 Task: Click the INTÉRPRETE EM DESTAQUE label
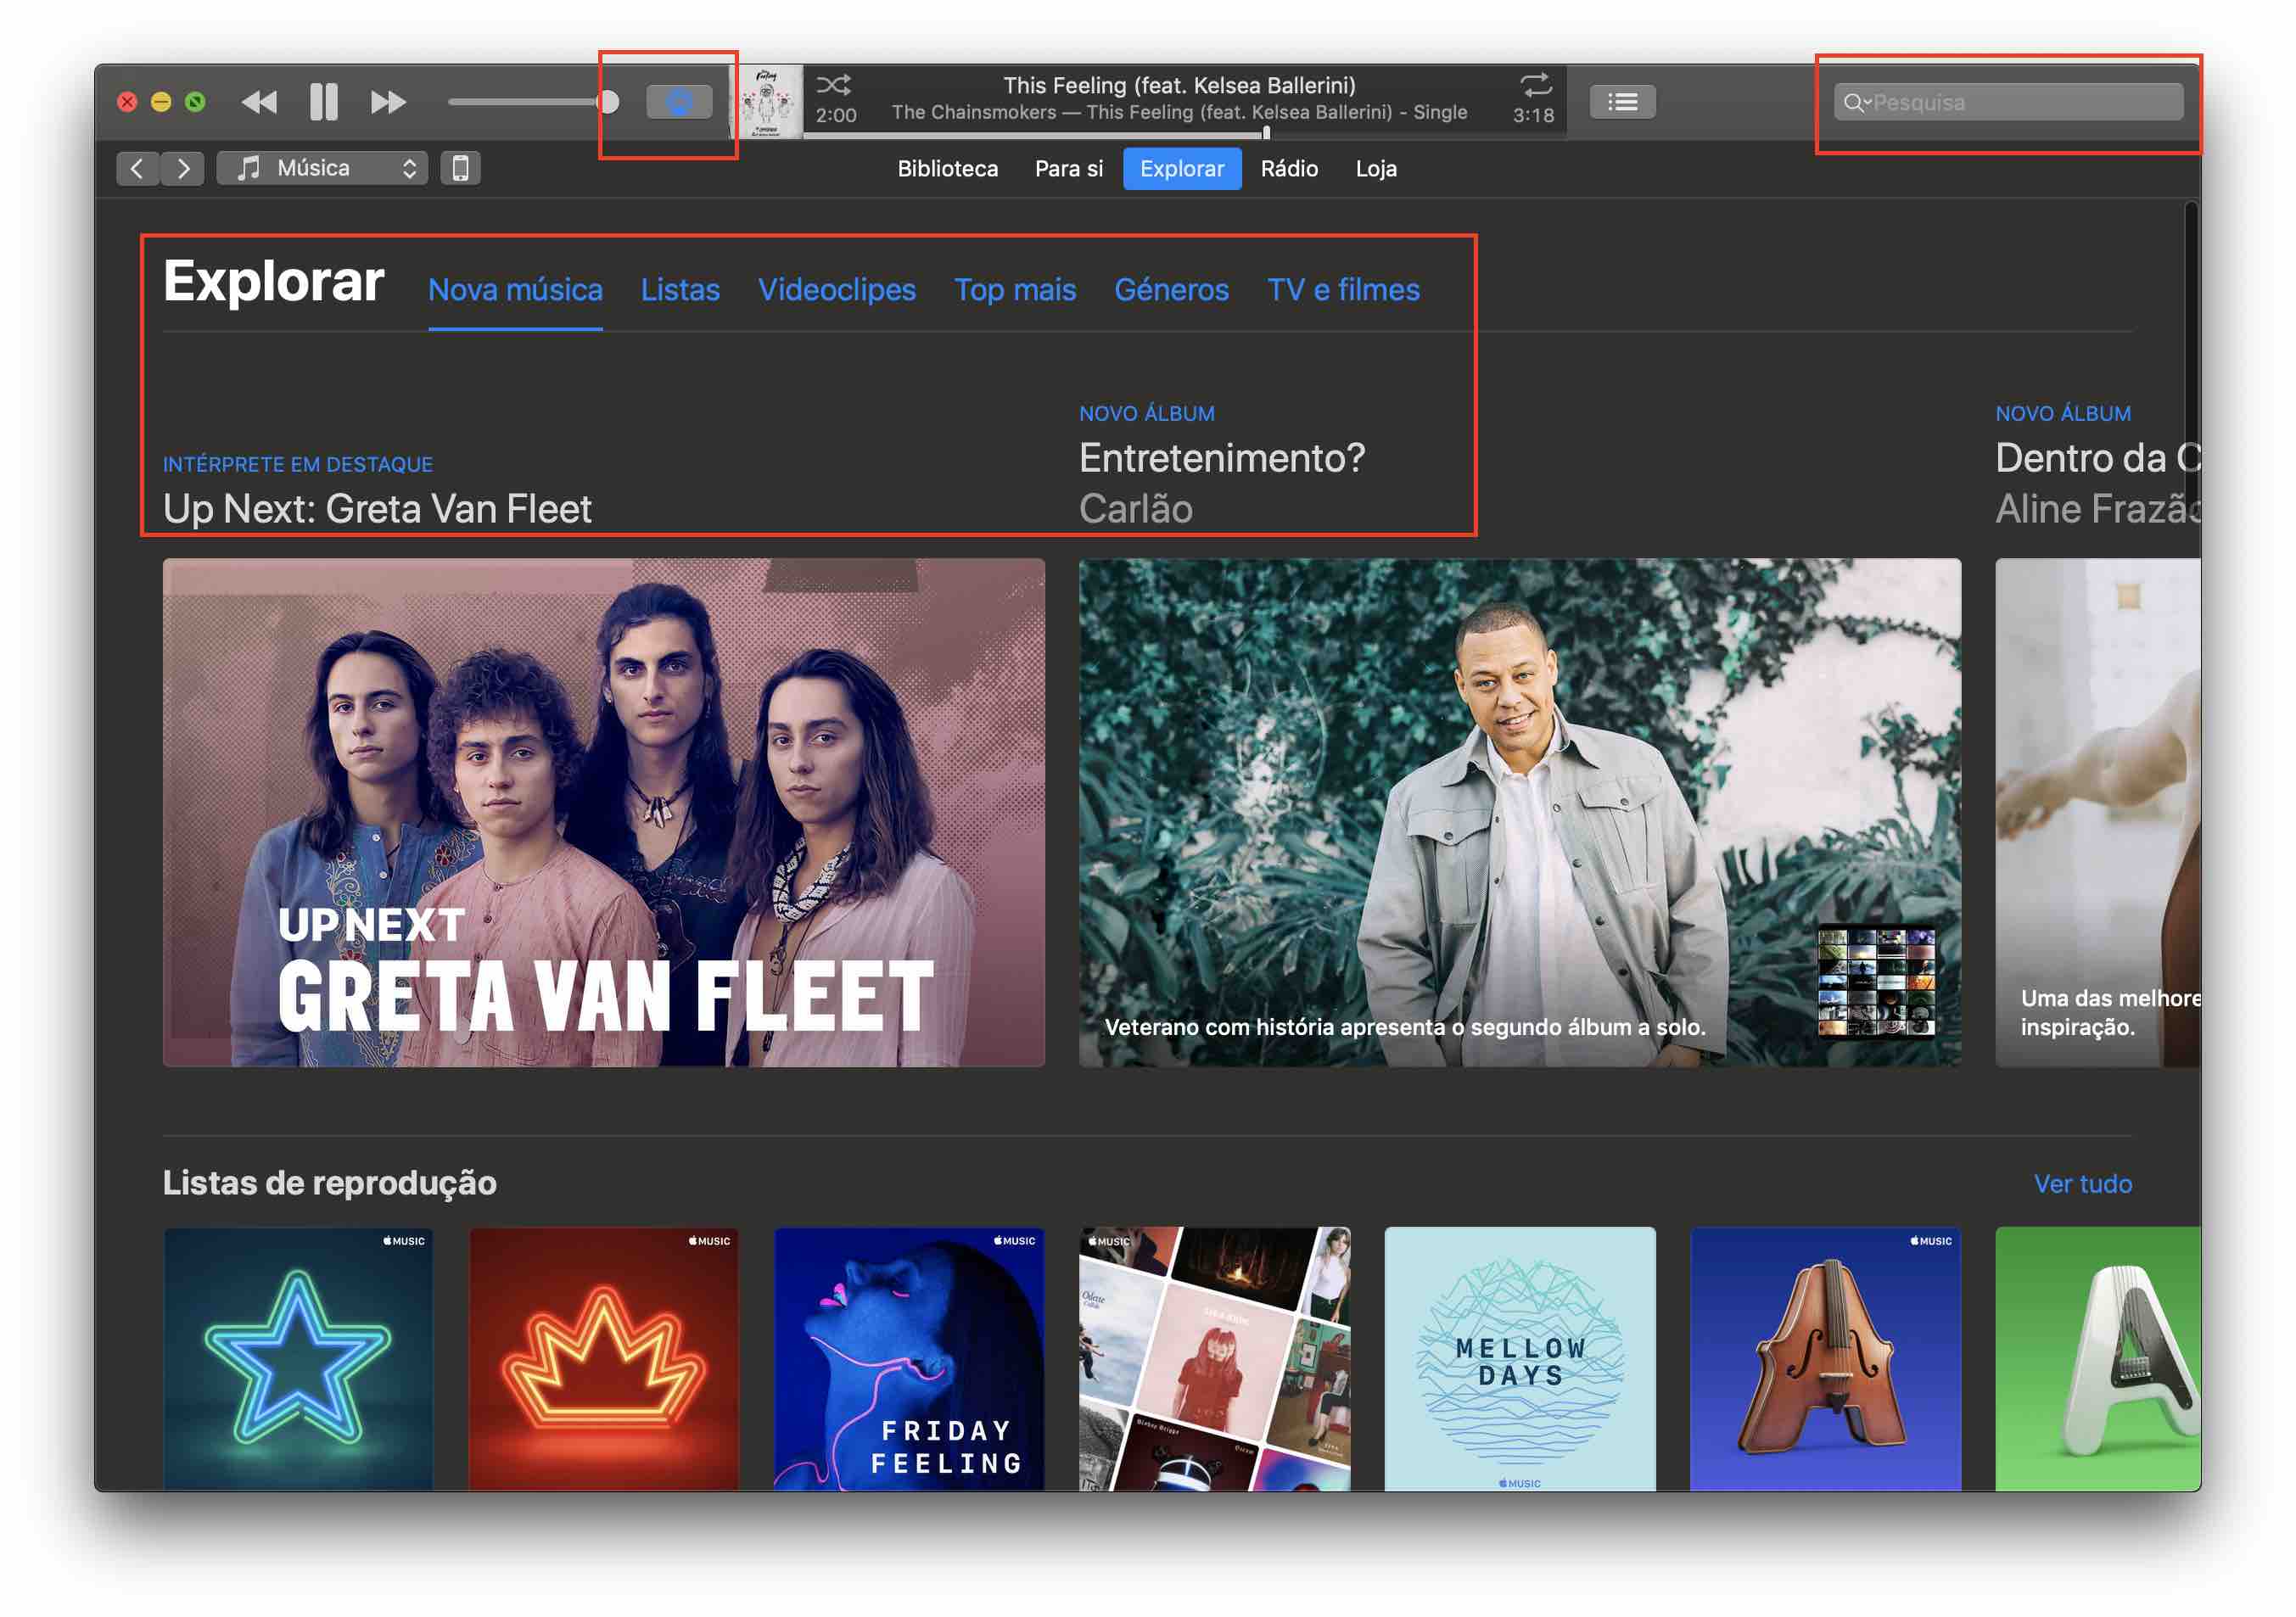point(297,464)
